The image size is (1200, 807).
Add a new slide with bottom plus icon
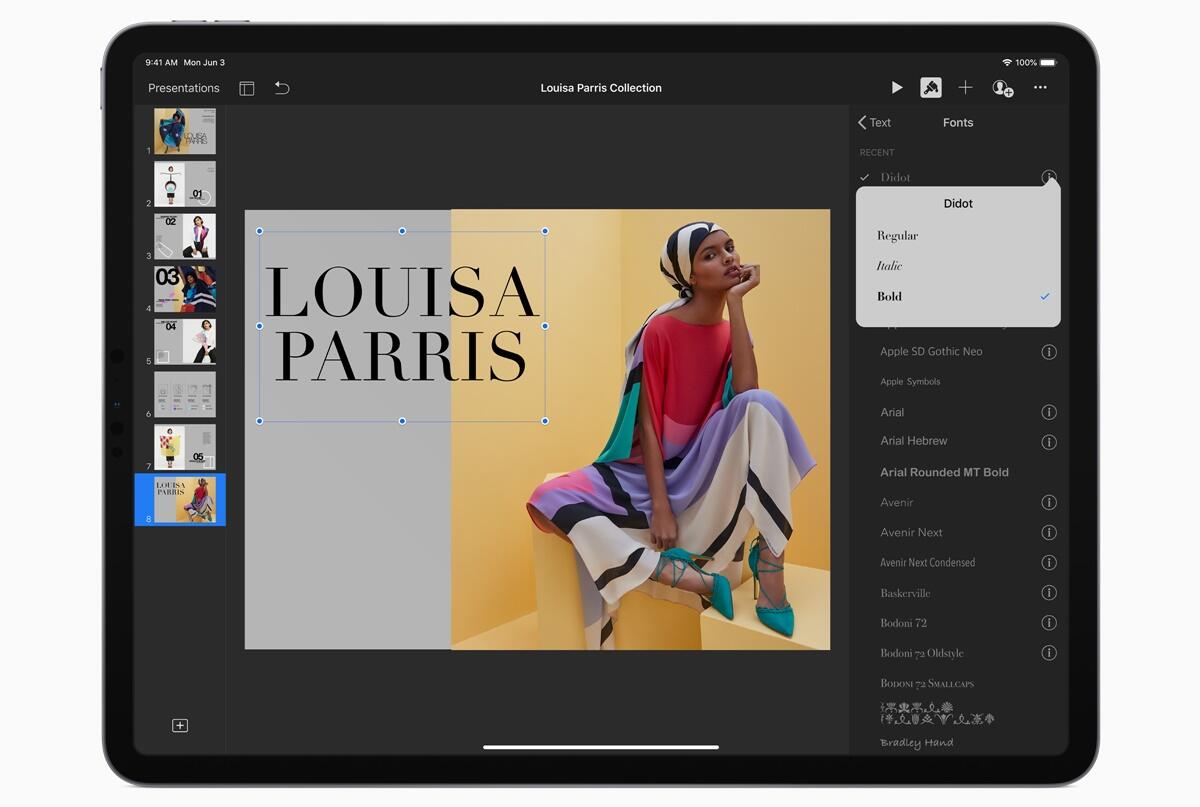tap(180, 725)
